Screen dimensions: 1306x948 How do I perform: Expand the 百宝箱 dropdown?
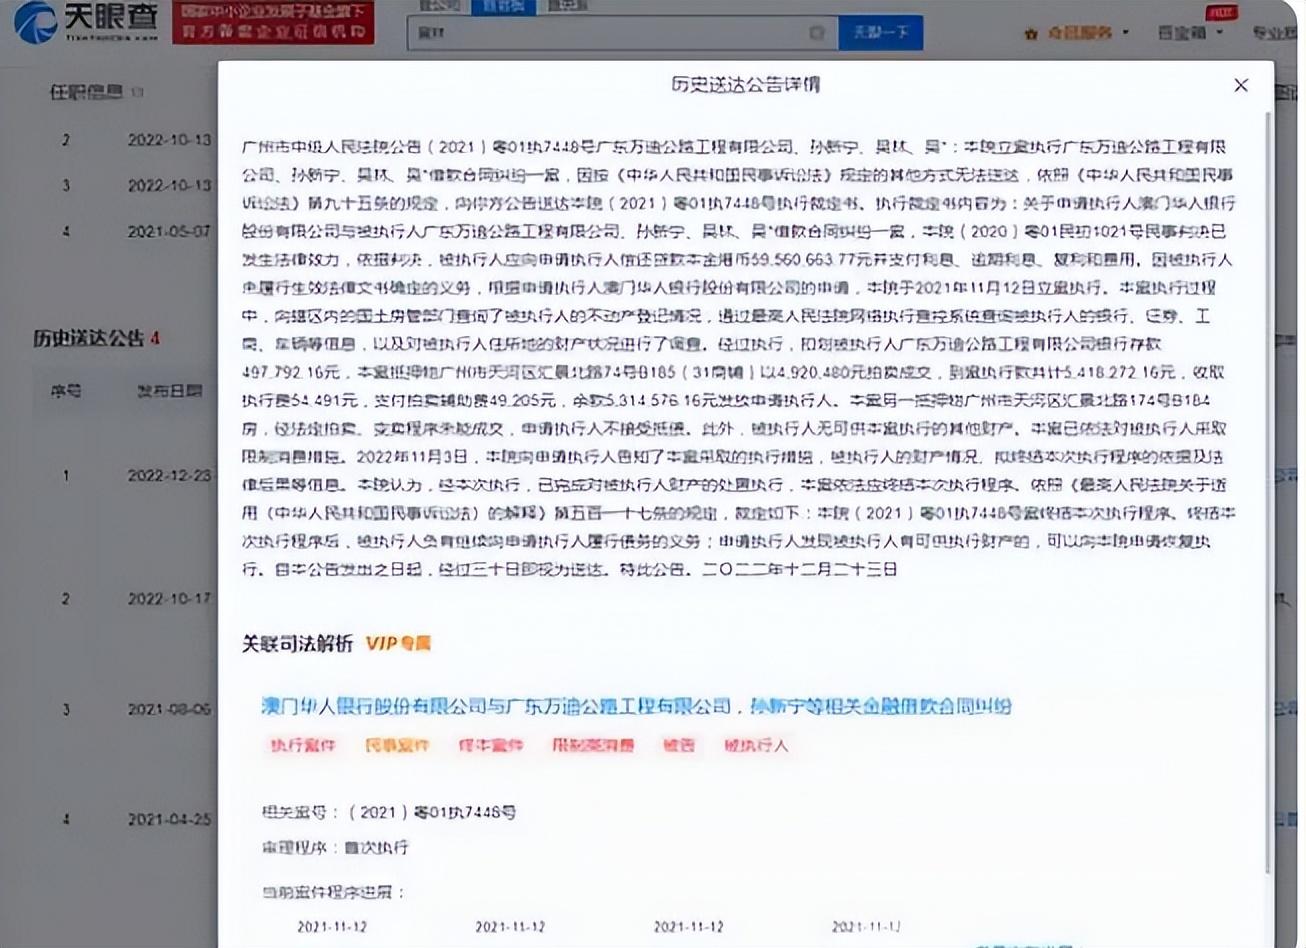[x=1190, y=33]
